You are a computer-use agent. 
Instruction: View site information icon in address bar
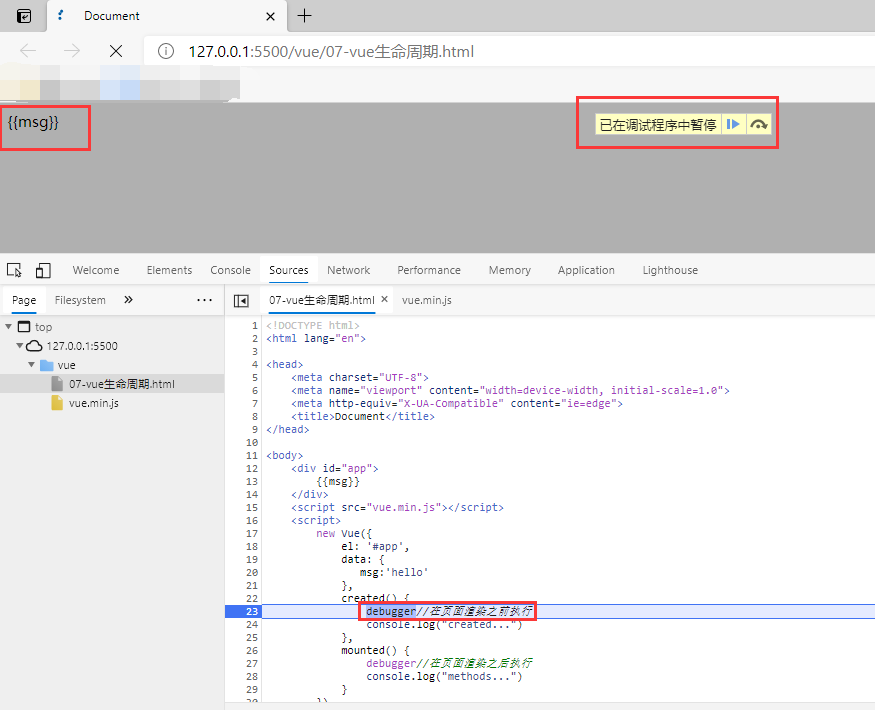click(x=166, y=51)
